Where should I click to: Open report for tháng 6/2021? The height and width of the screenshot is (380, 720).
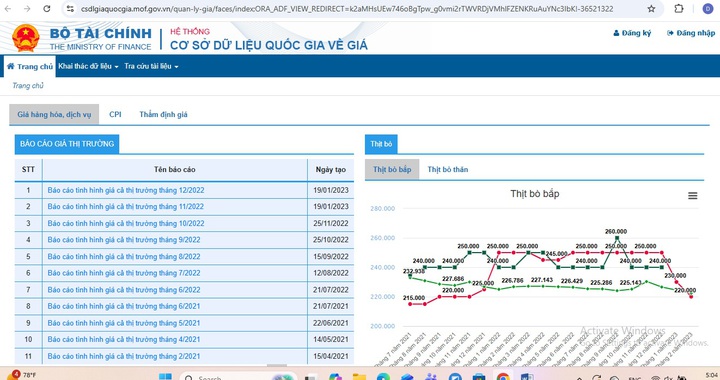point(124,307)
